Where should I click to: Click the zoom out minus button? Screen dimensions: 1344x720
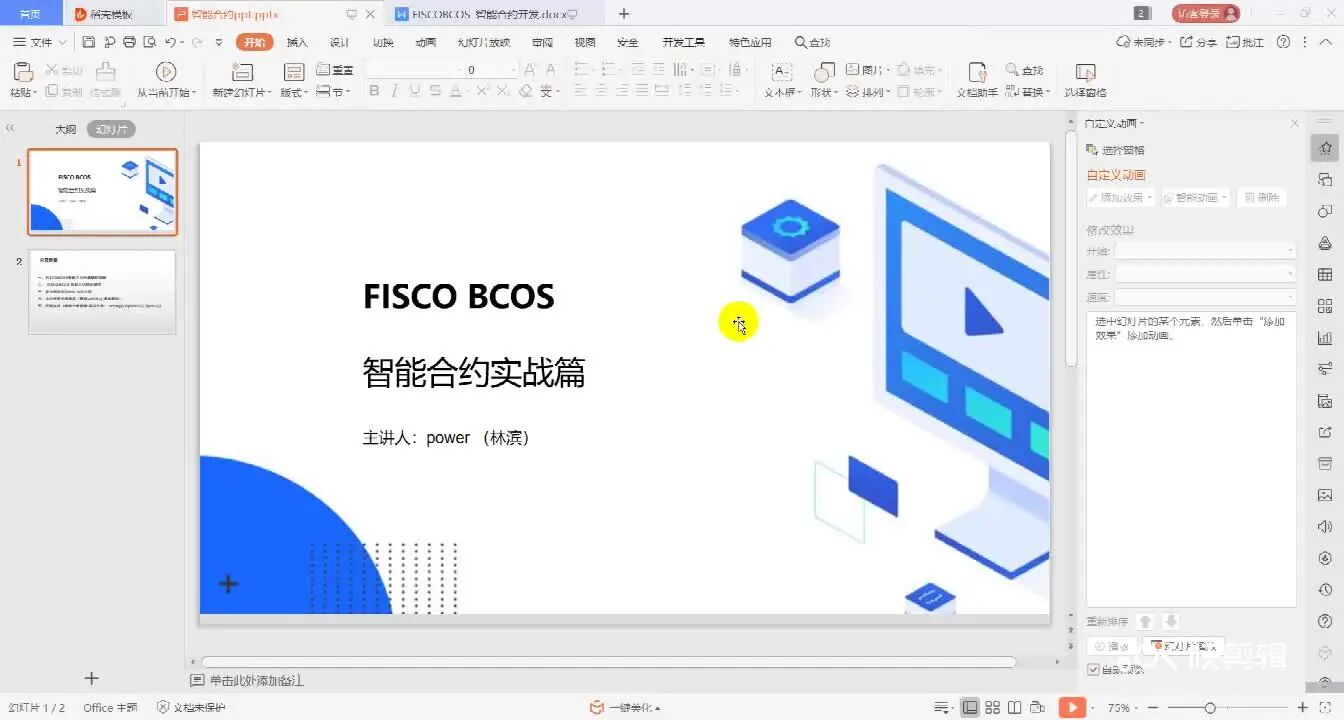pyautogui.click(x=1151, y=708)
